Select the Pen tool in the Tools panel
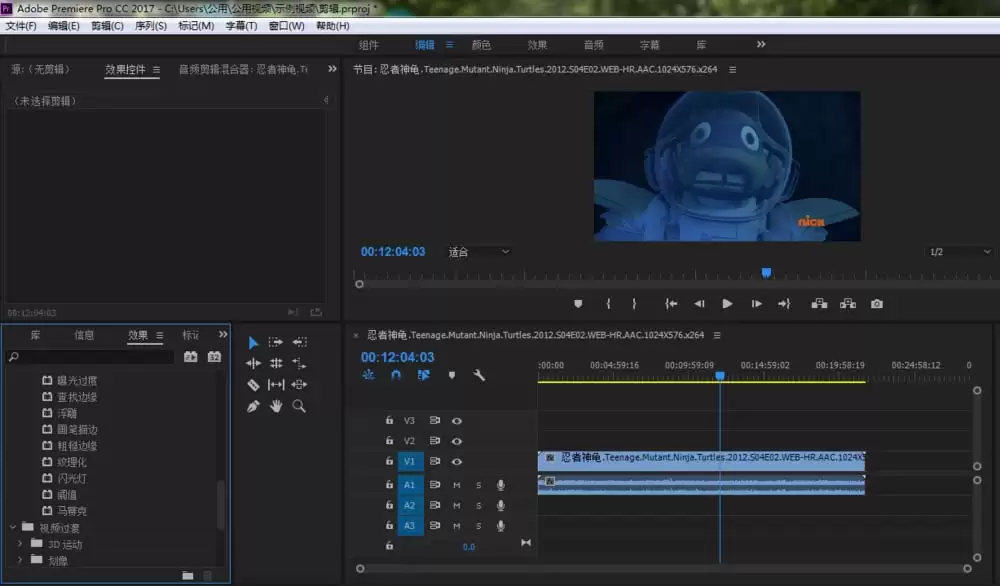 [x=253, y=406]
